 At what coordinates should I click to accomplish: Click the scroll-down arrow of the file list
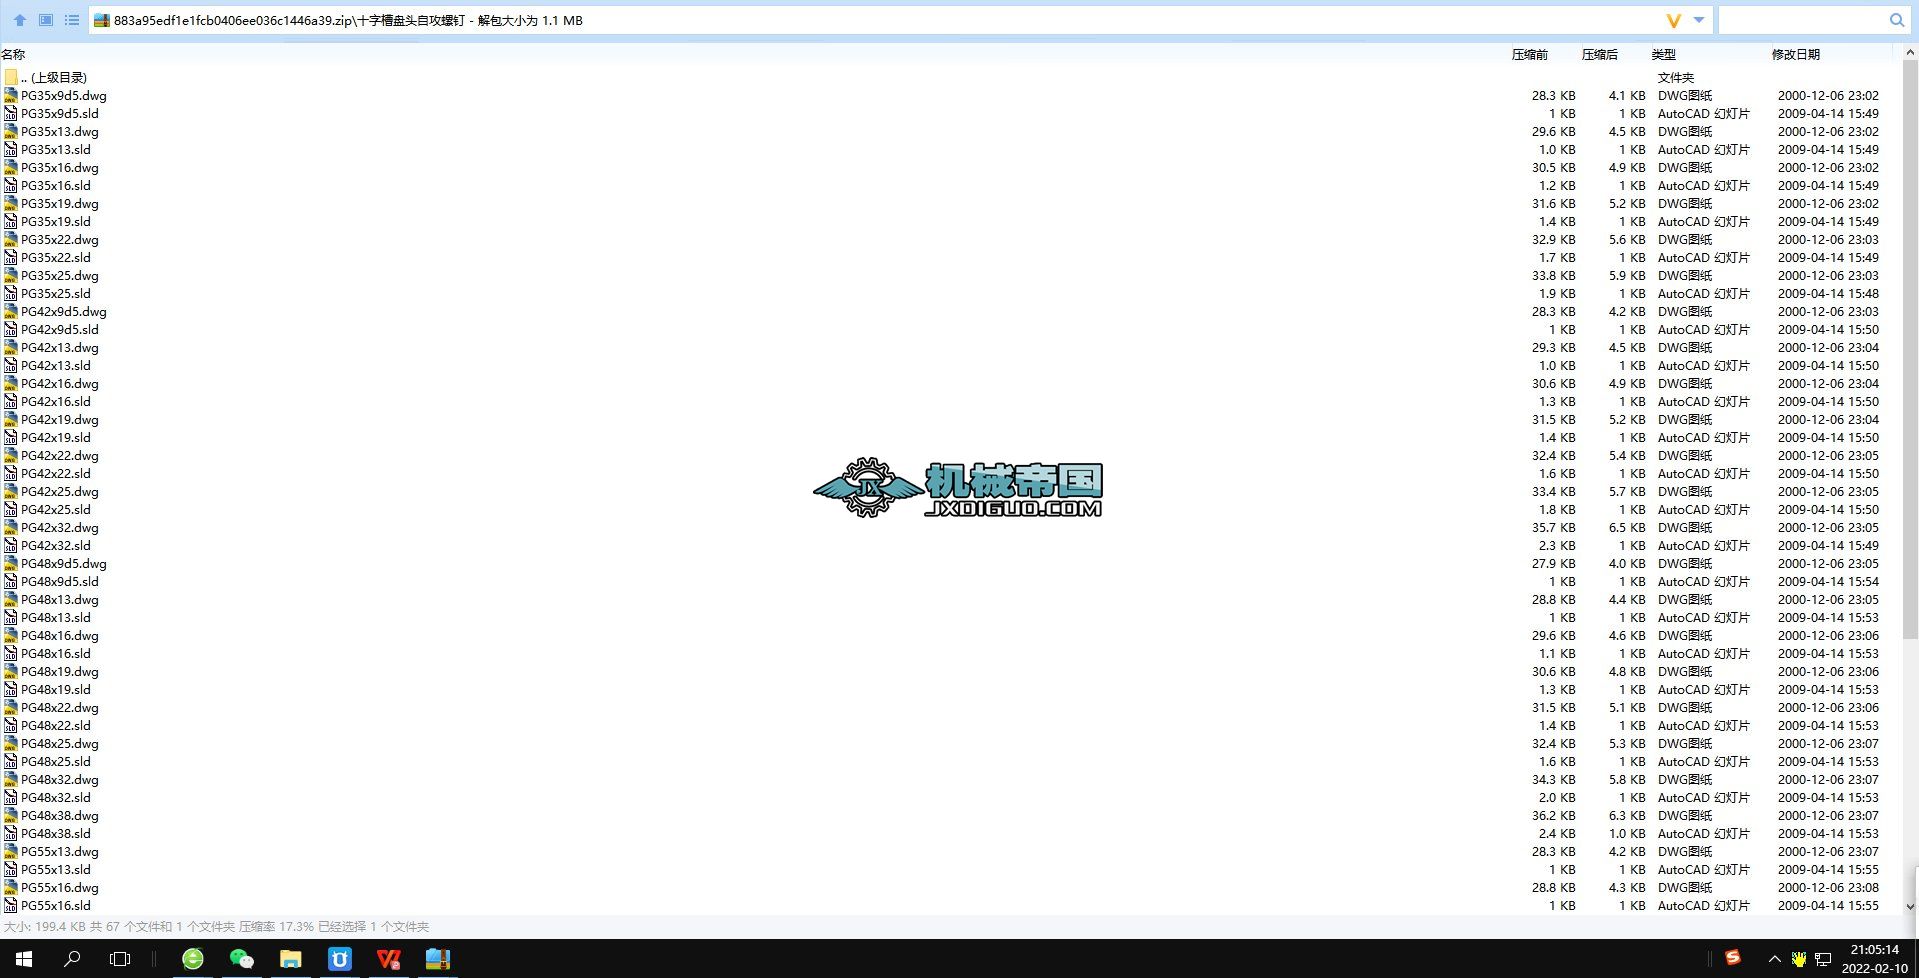1910,906
